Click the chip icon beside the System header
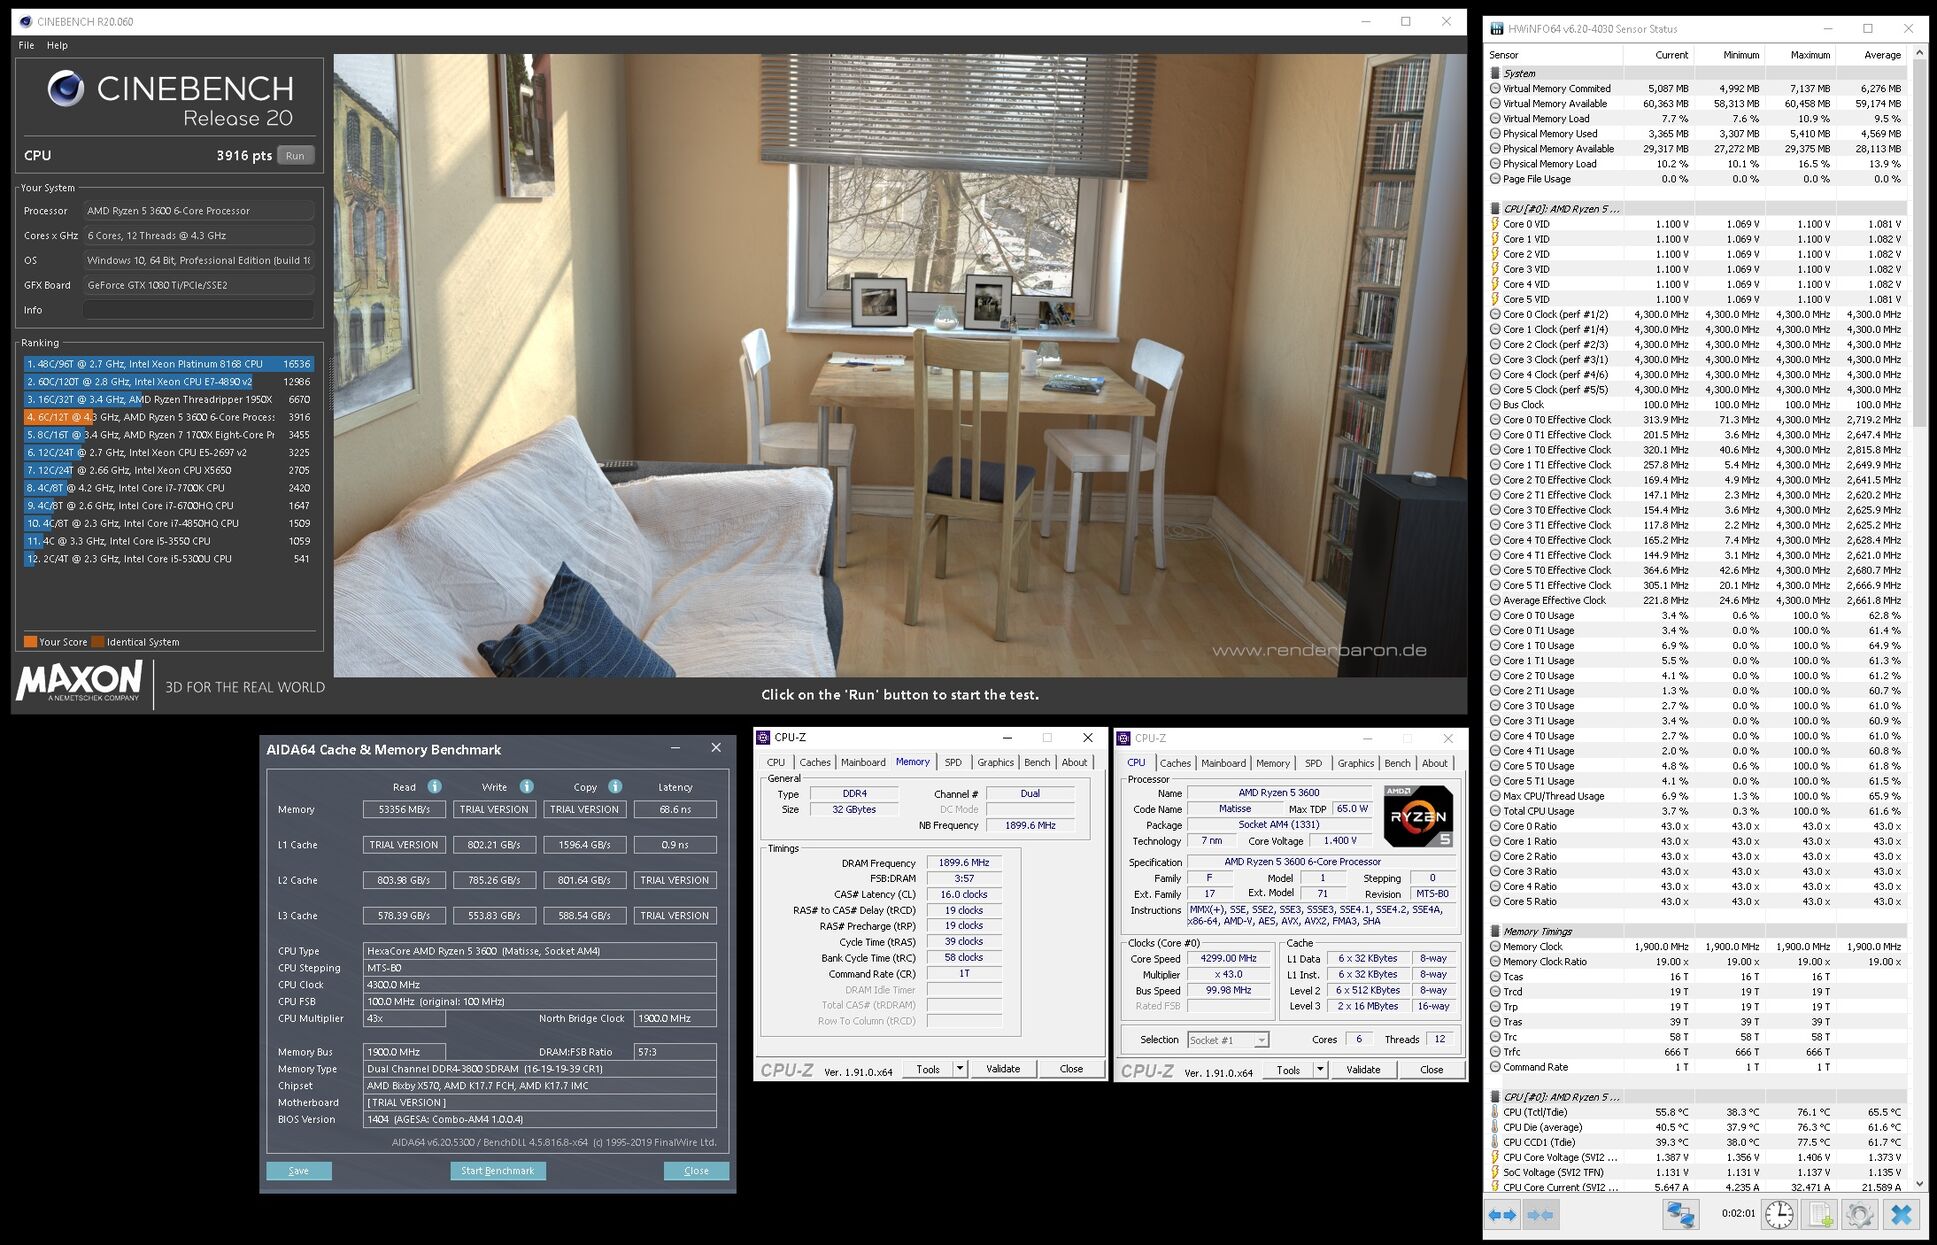The height and width of the screenshot is (1245, 1937). (1495, 73)
